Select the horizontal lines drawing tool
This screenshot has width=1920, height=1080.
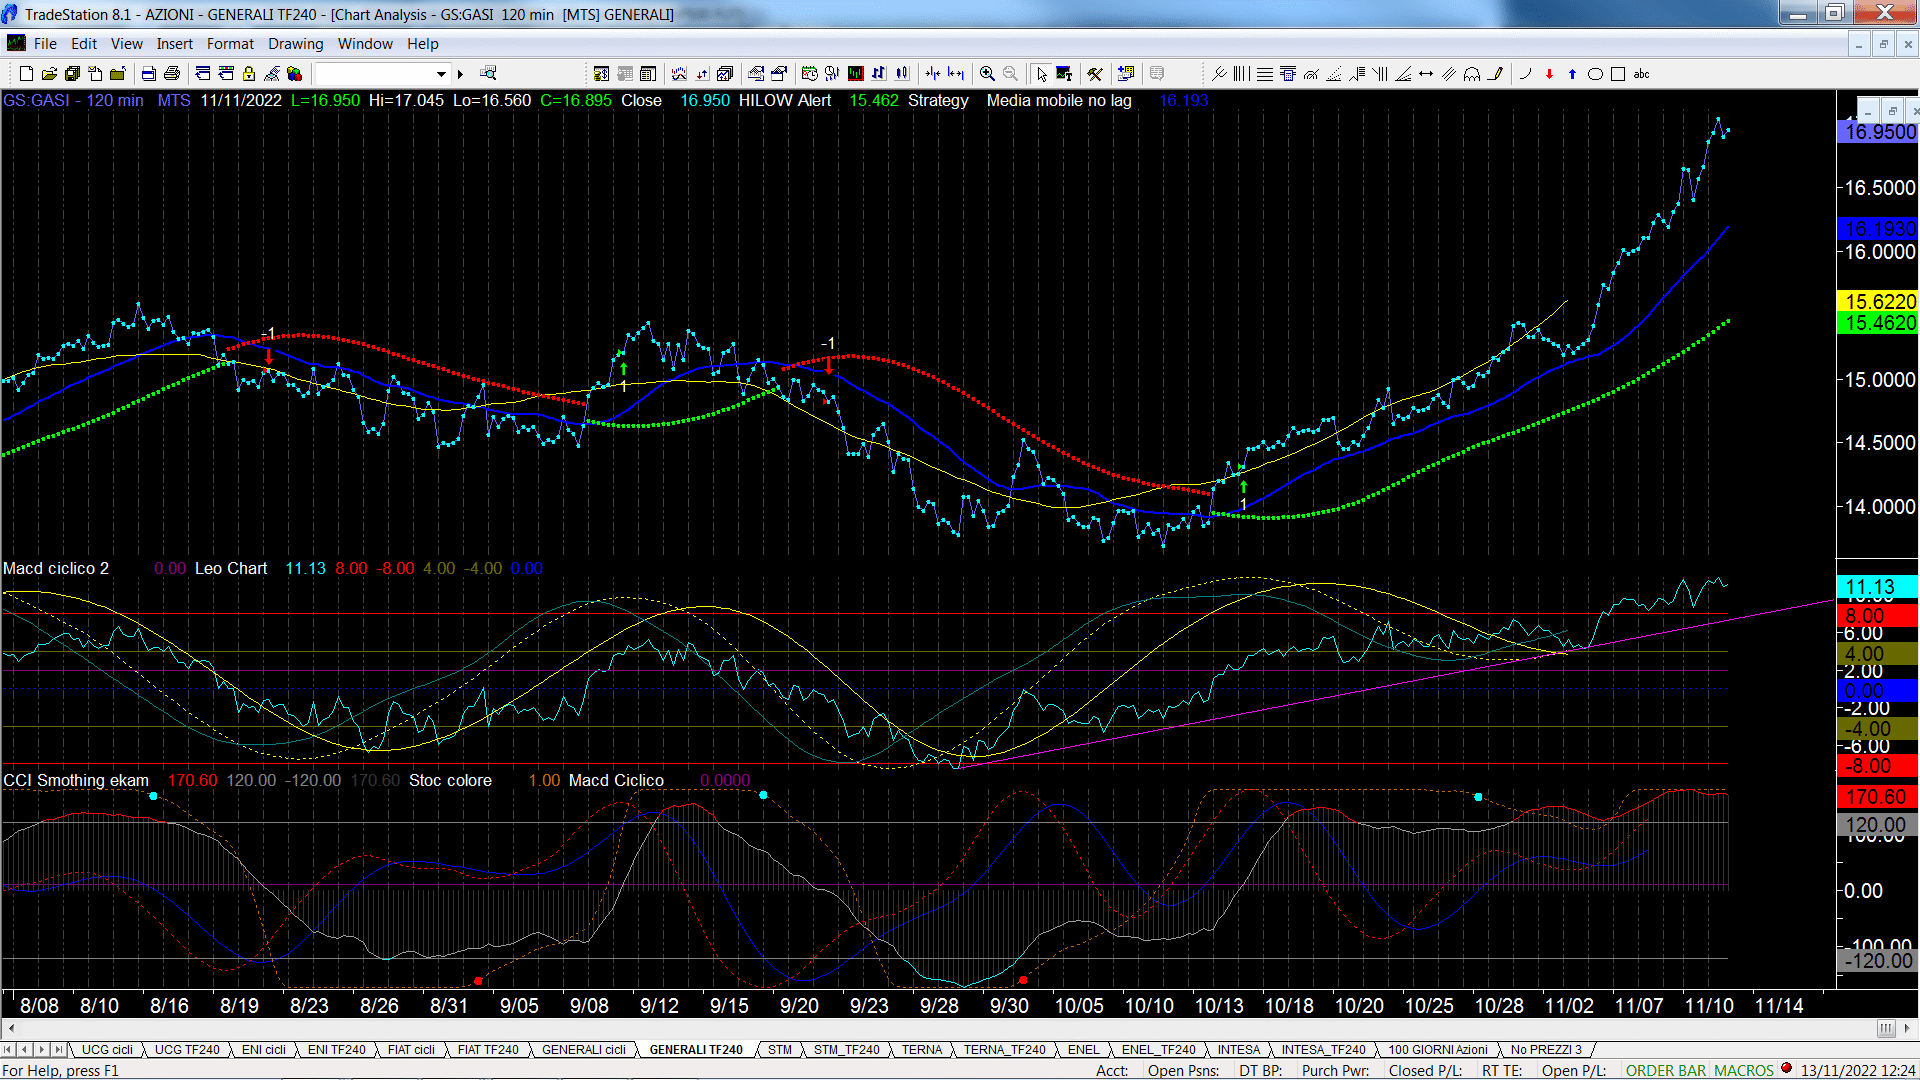coord(1265,73)
